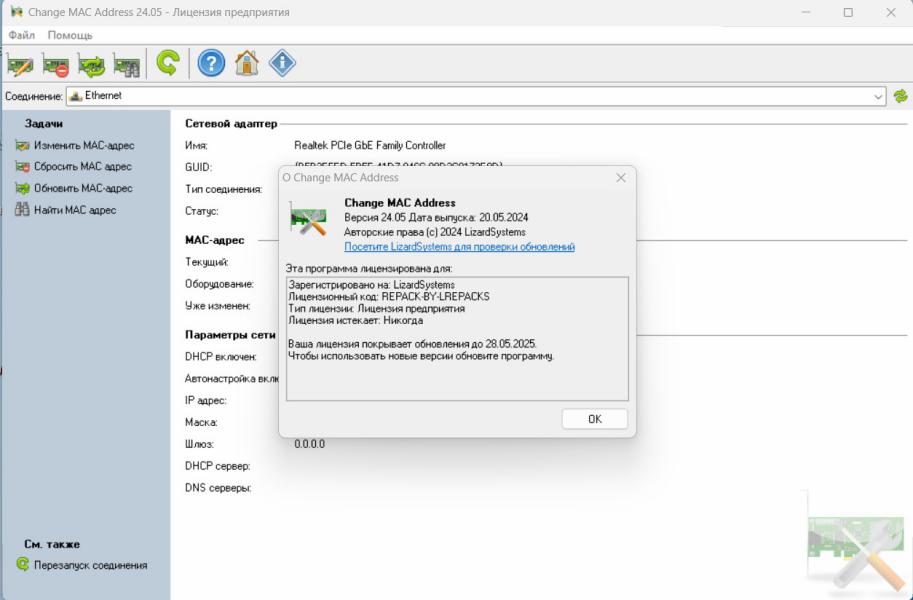Click the Зарегистрировано на: LizardSystems line
Image resolution: width=913 pixels, height=600 pixels.
click(x=371, y=285)
